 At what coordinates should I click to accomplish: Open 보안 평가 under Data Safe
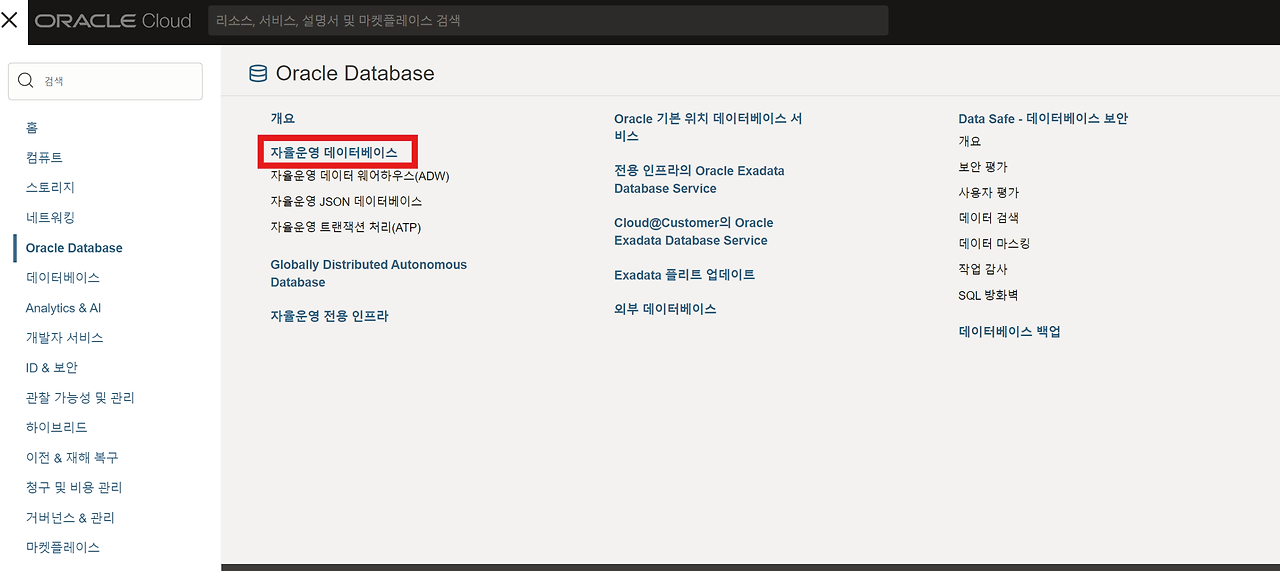983,167
